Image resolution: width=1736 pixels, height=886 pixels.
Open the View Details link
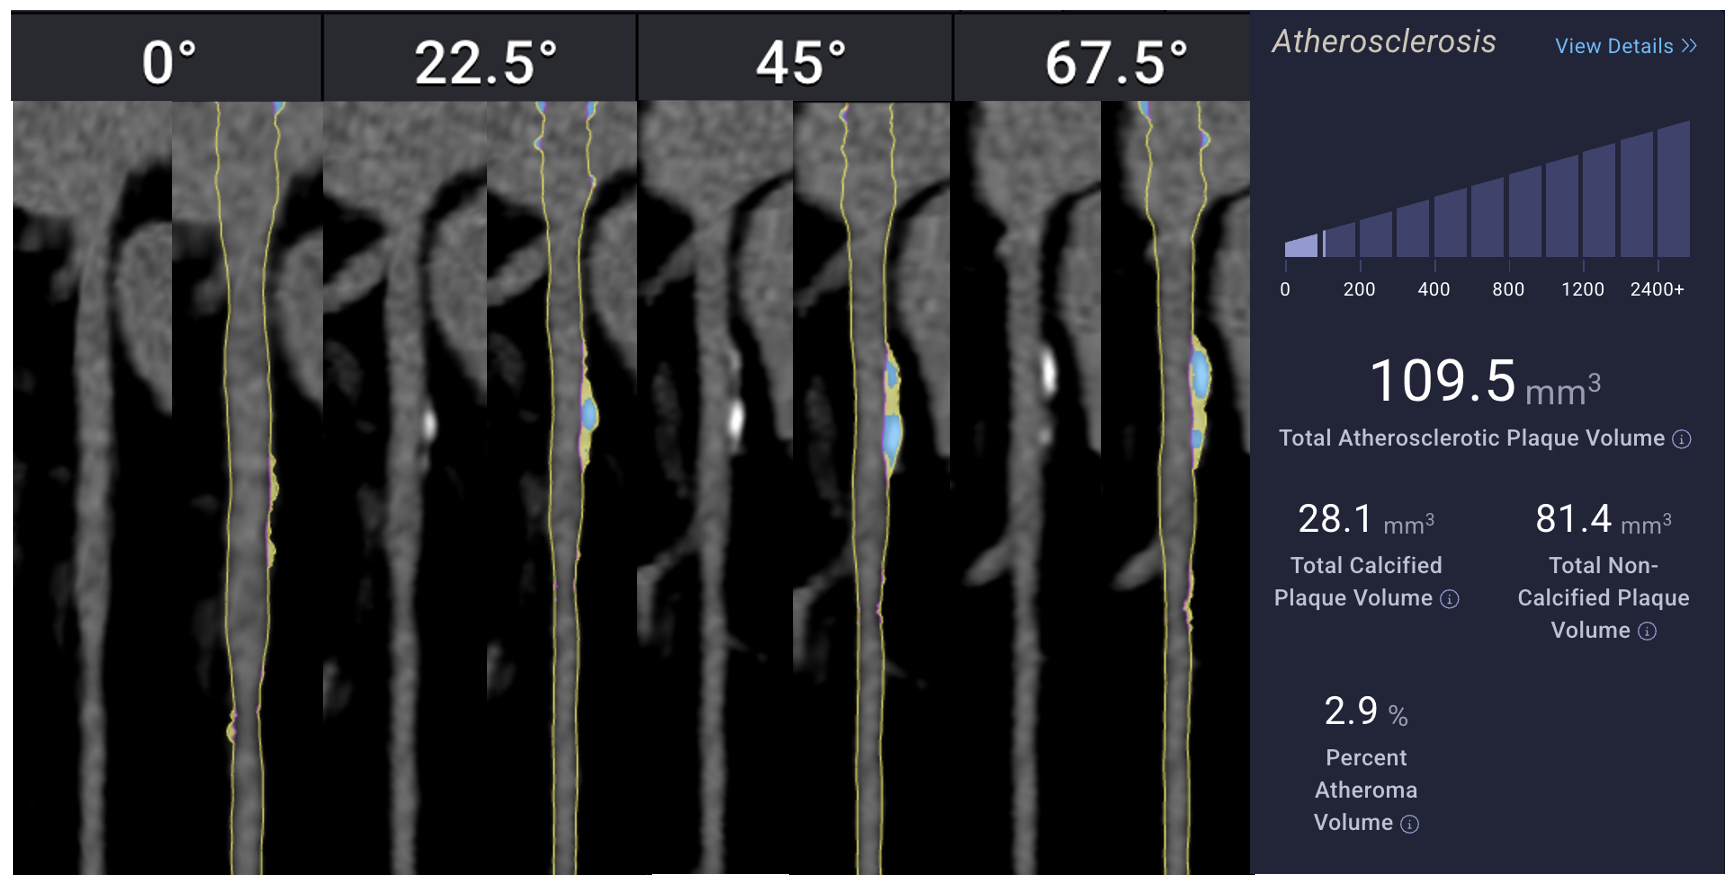coord(1613,46)
